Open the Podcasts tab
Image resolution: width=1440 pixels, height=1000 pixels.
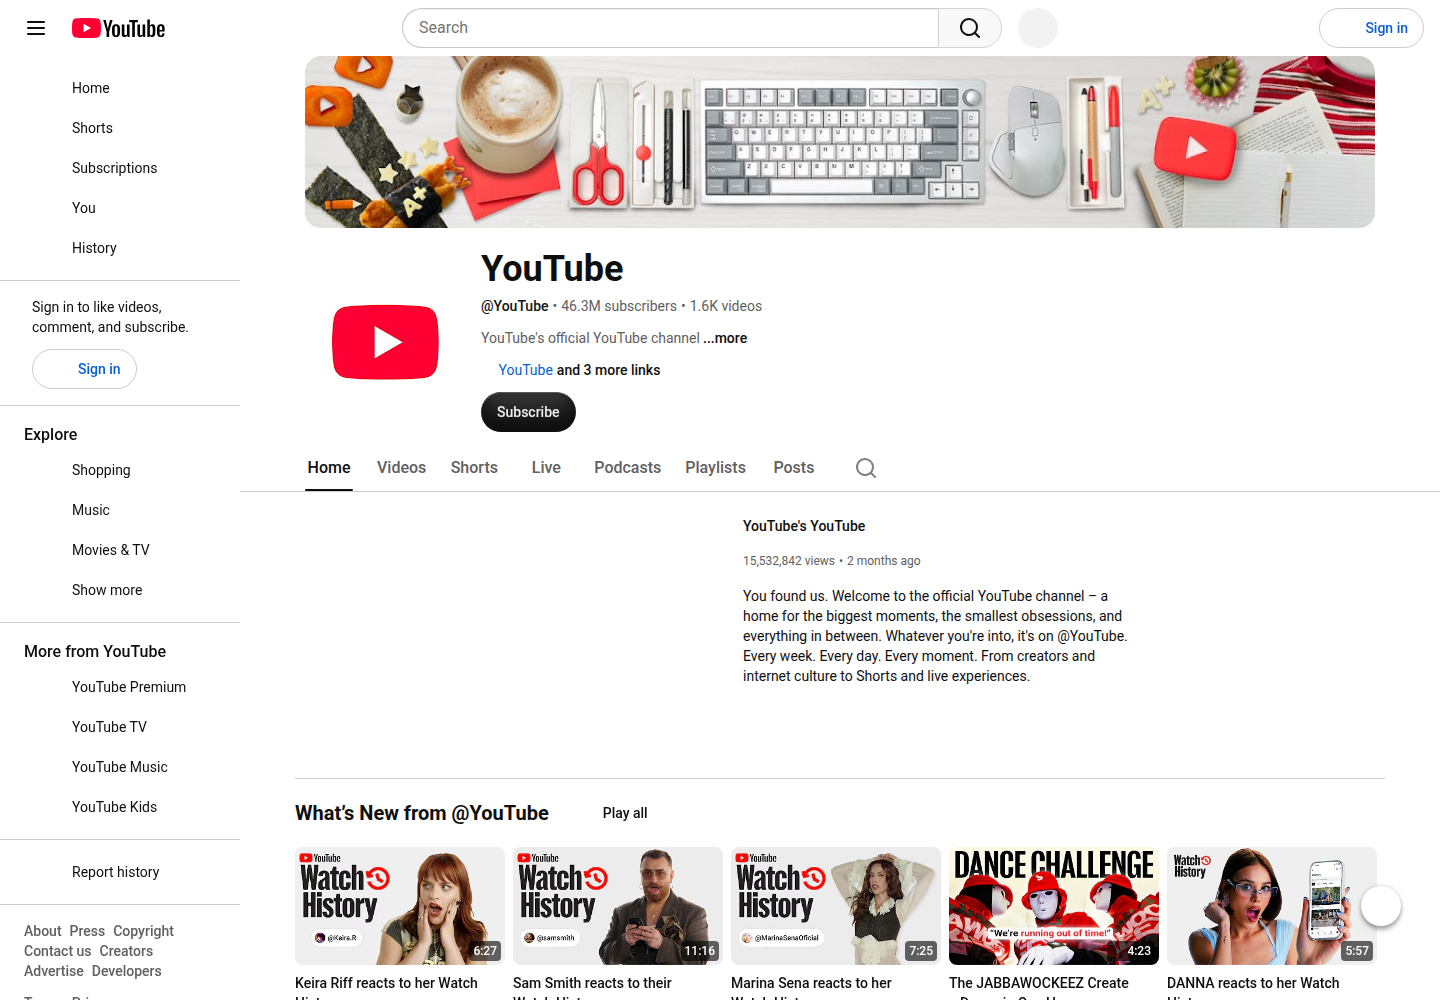coord(627,468)
